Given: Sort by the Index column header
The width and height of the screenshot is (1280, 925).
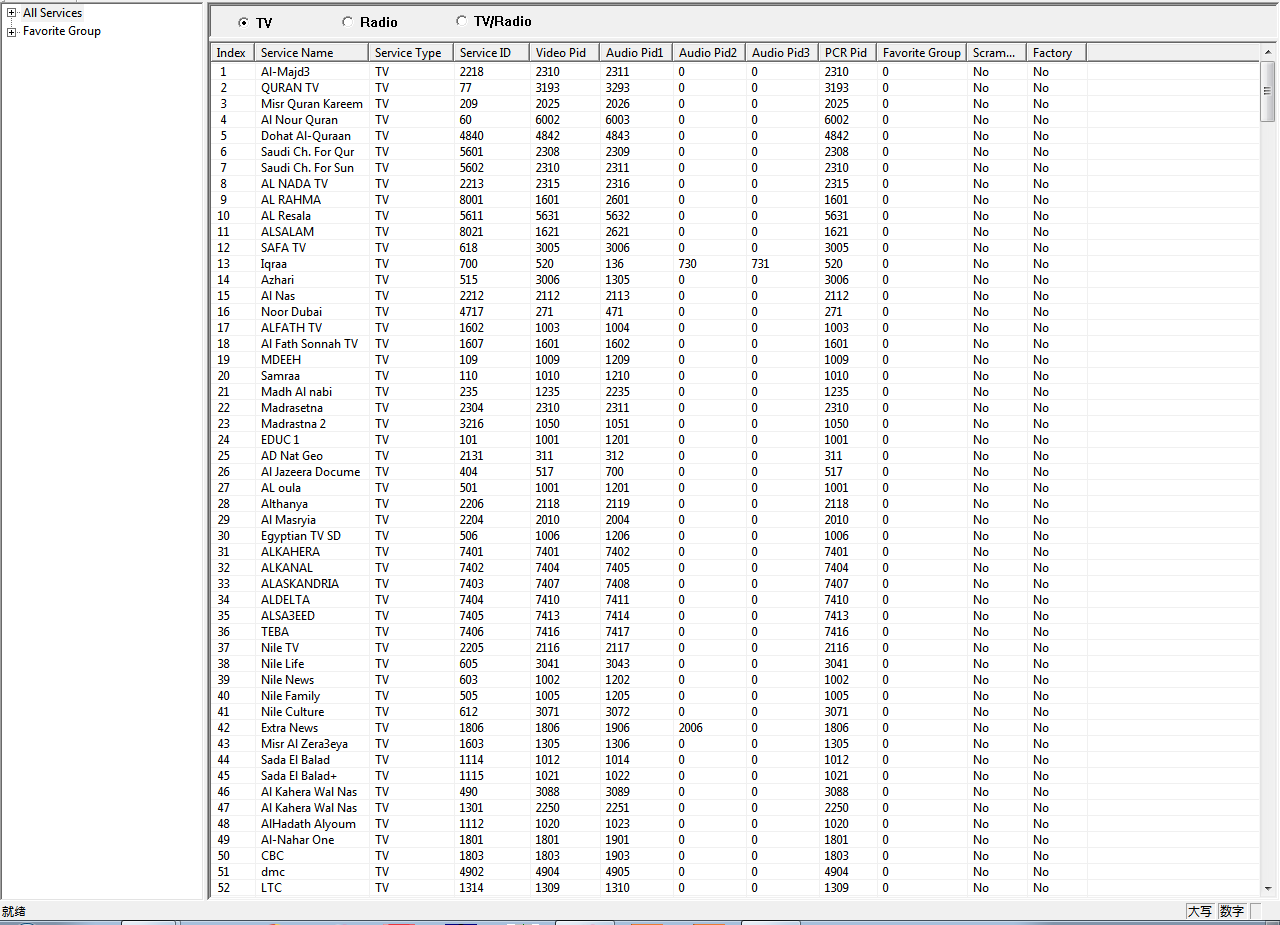Looking at the screenshot, I should coord(232,52).
